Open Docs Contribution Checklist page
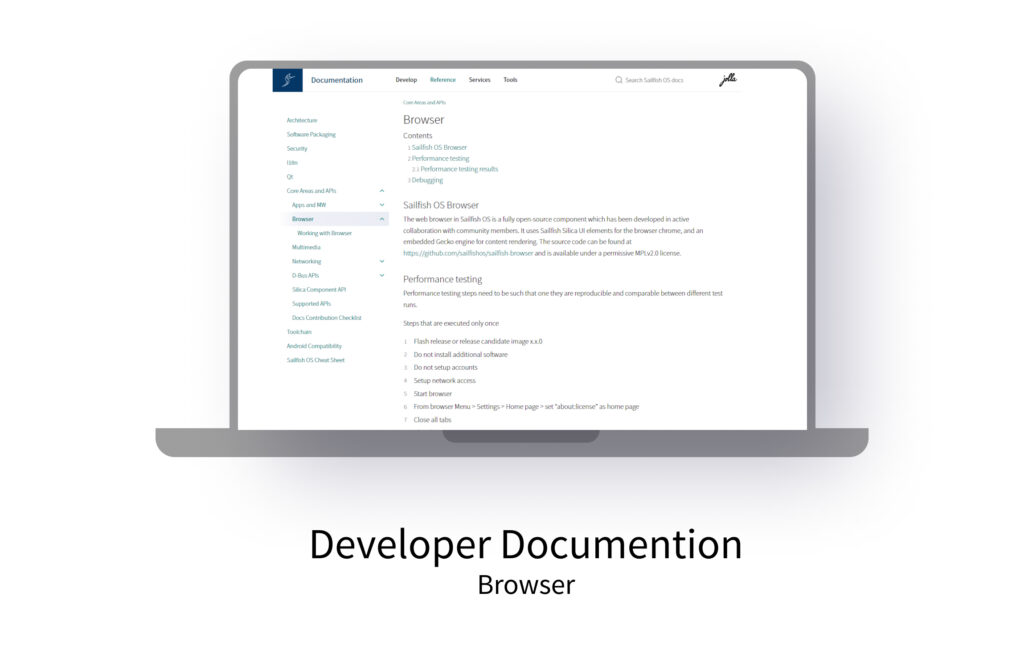Viewport: 1024px width, 646px height. click(x=327, y=318)
